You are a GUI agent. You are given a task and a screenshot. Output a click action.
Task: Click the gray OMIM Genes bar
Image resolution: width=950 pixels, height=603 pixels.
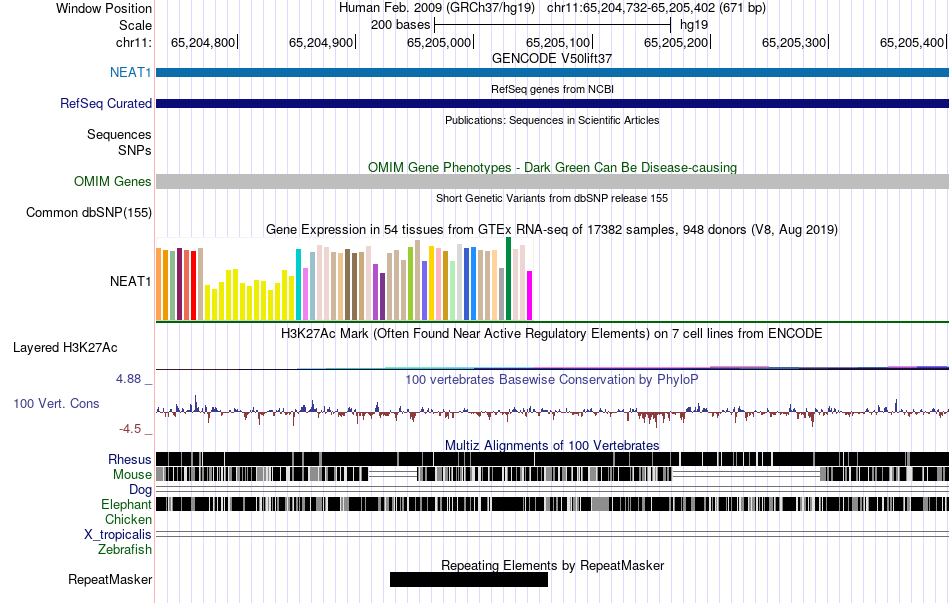point(552,182)
